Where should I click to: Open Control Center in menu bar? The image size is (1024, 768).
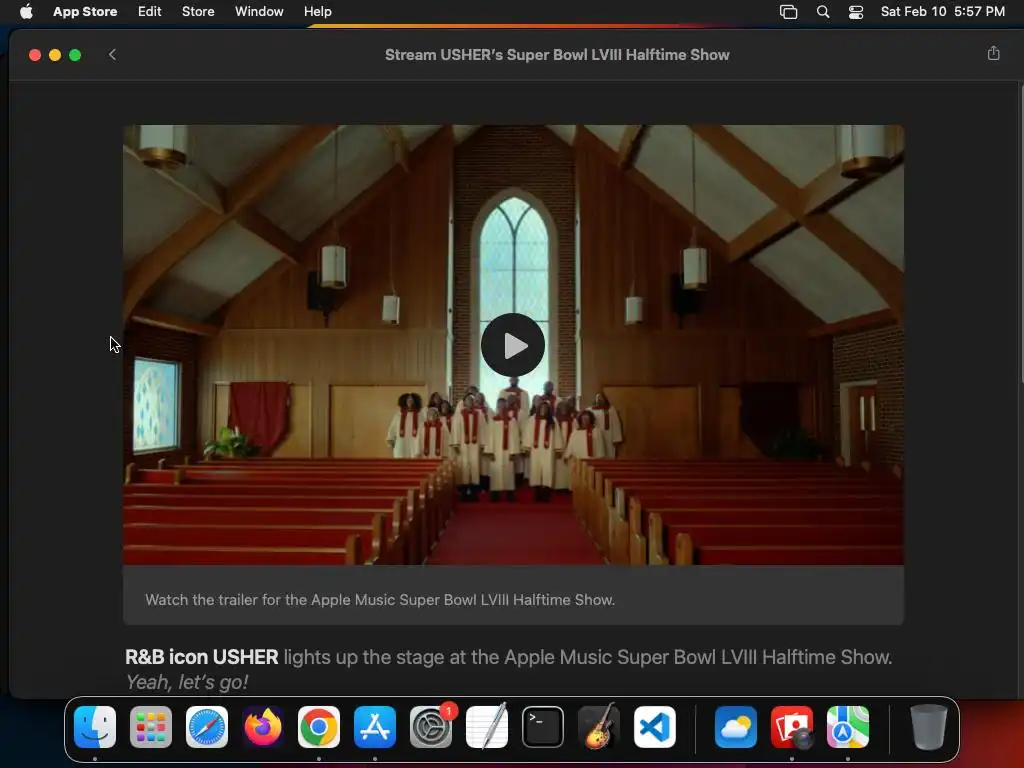tap(856, 12)
